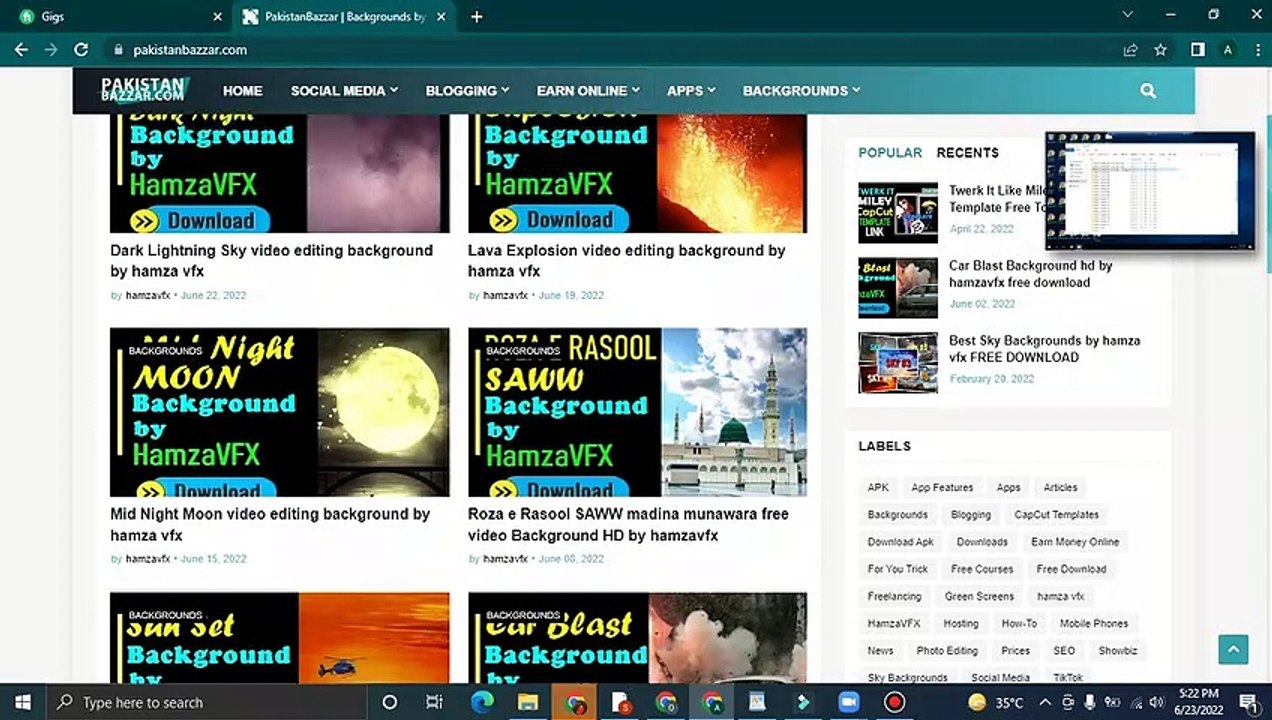Open File Explorer from the taskbar
The image size is (1272, 720).
[x=528, y=702]
